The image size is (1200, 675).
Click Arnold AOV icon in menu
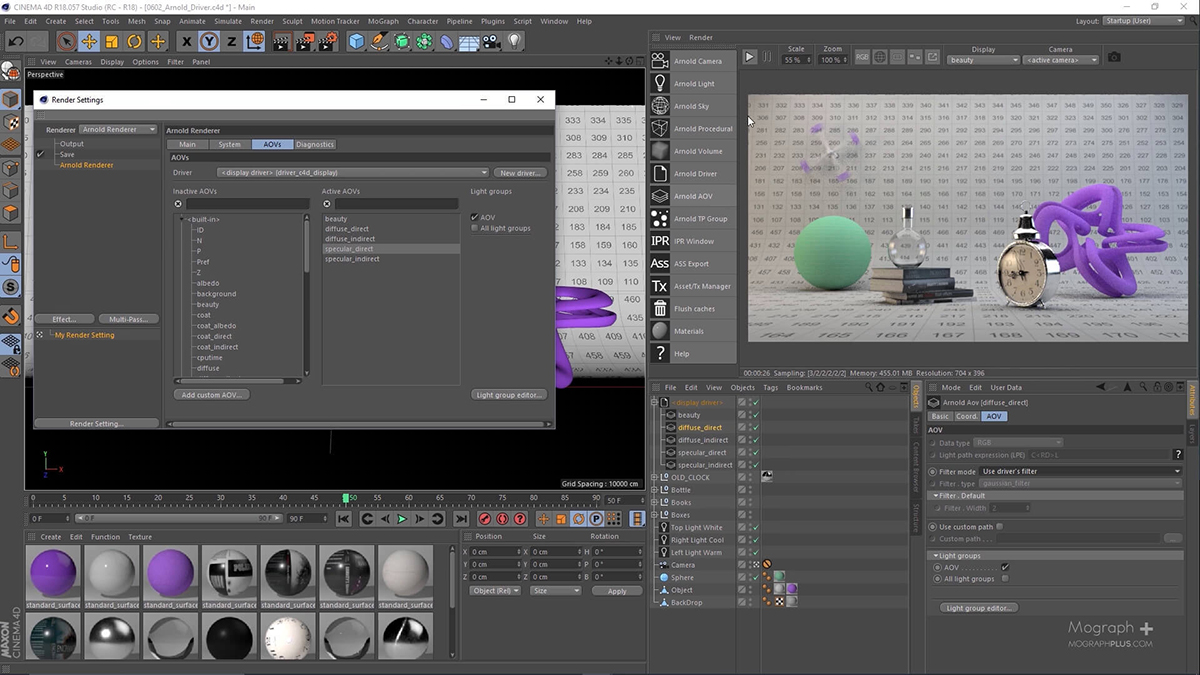click(660, 196)
